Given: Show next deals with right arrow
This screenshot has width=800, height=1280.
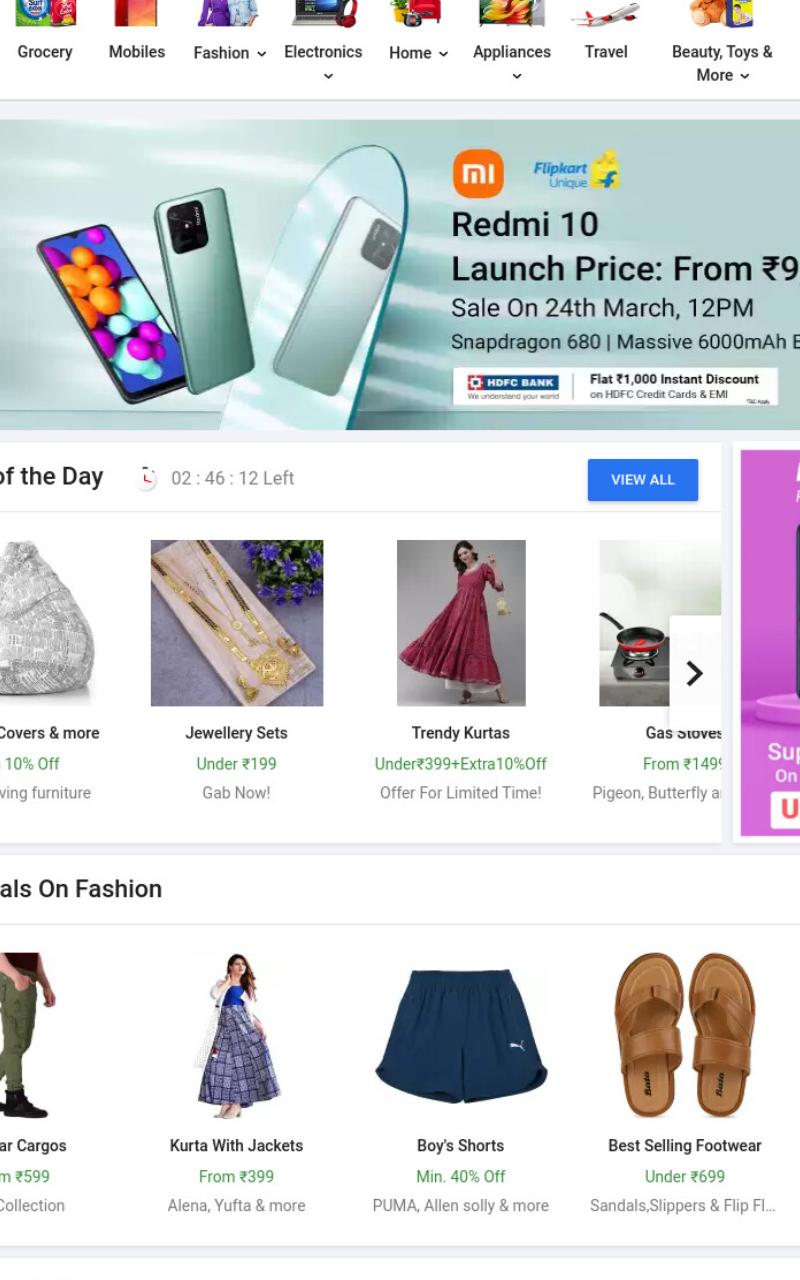Looking at the screenshot, I should (x=694, y=674).
